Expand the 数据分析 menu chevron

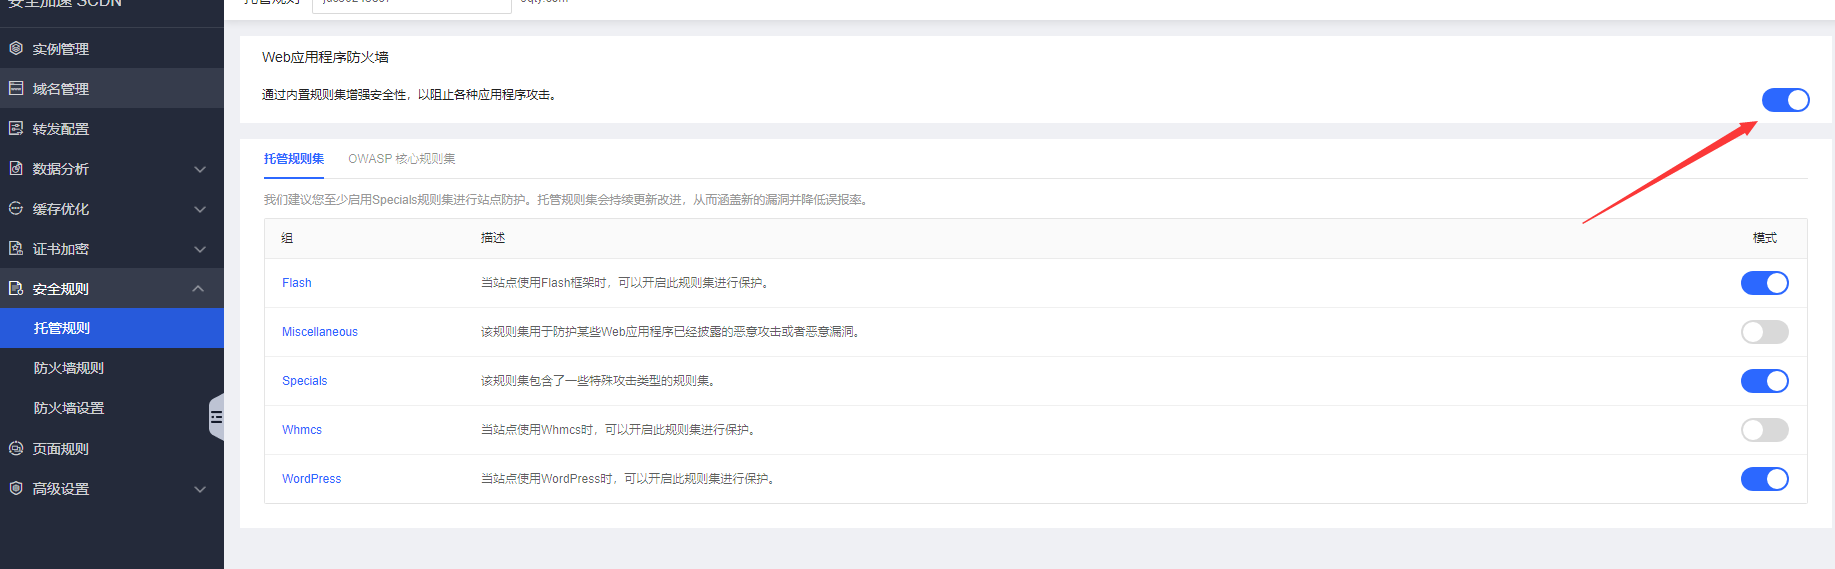[x=200, y=169]
